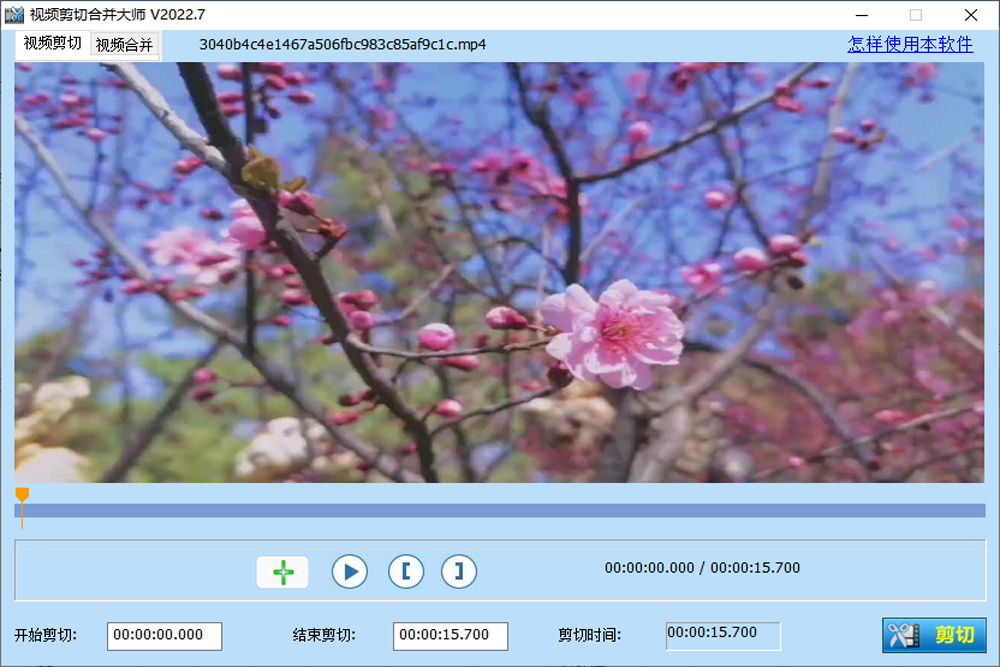Click the orange playhead marker on timeline

pos(22,496)
